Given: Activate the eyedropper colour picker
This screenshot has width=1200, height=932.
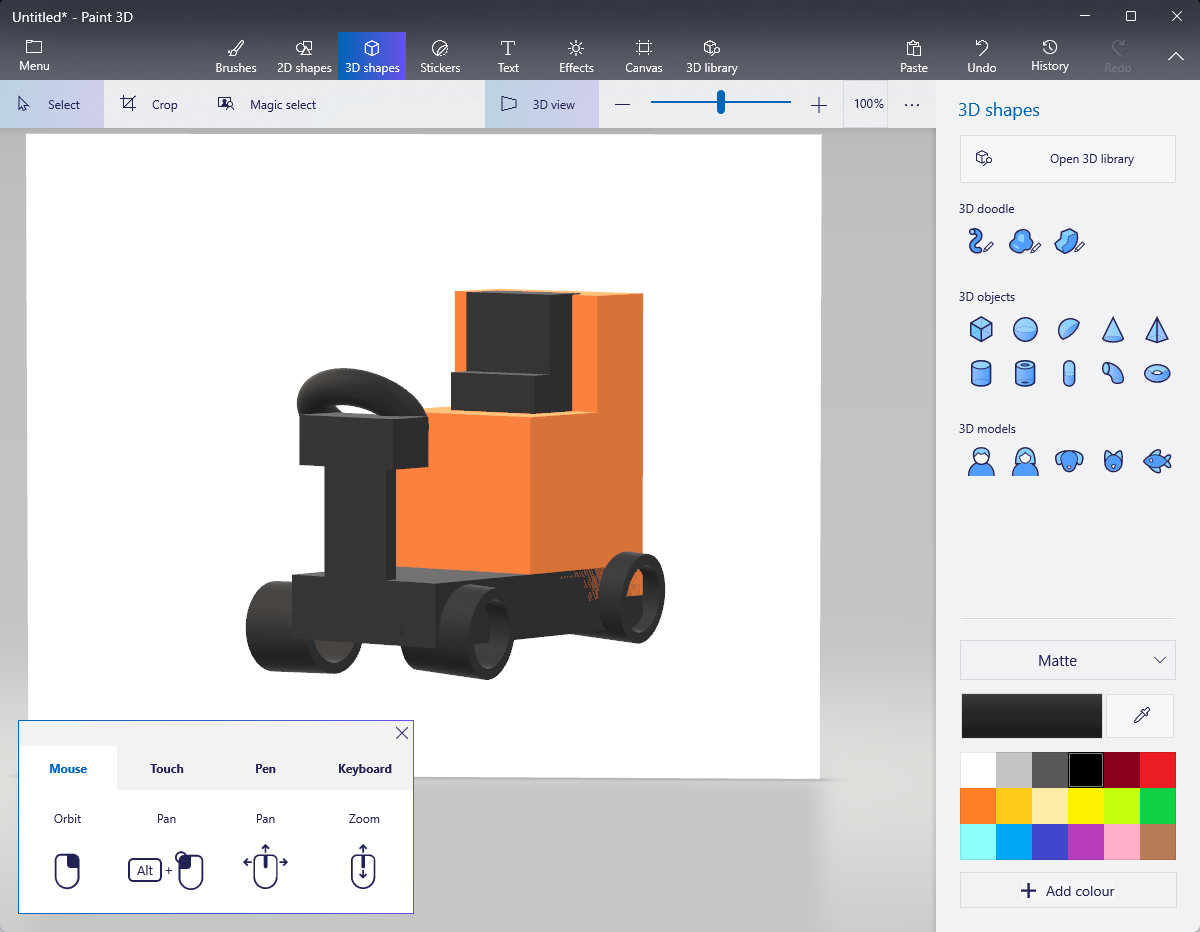Looking at the screenshot, I should tap(1140, 715).
